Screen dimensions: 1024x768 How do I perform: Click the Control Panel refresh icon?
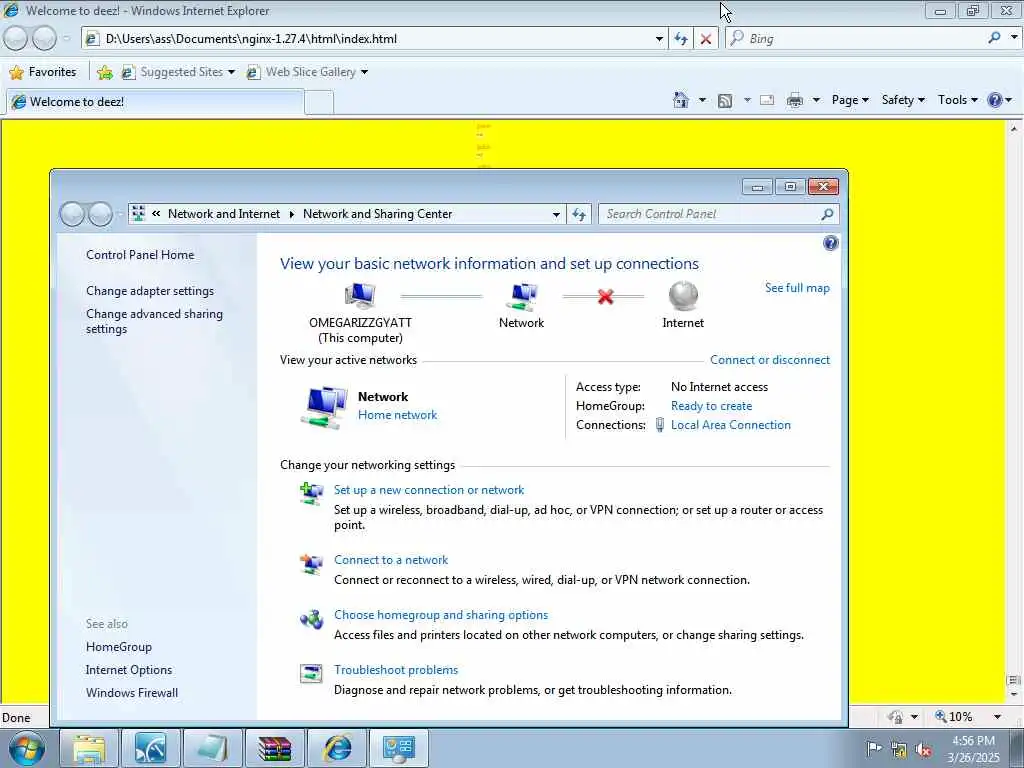coord(579,214)
